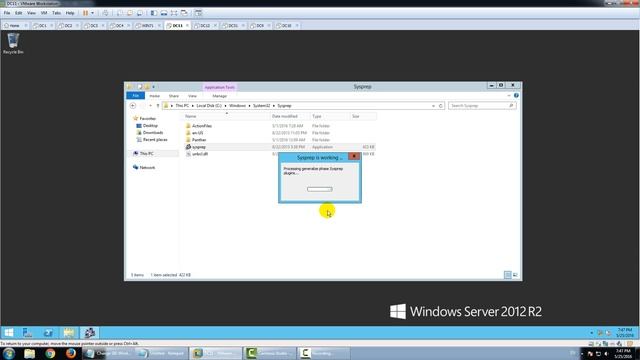The height and width of the screenshot is (360, 640).
Task: Sort by the Type column header
Action: (x=330, y=116)
